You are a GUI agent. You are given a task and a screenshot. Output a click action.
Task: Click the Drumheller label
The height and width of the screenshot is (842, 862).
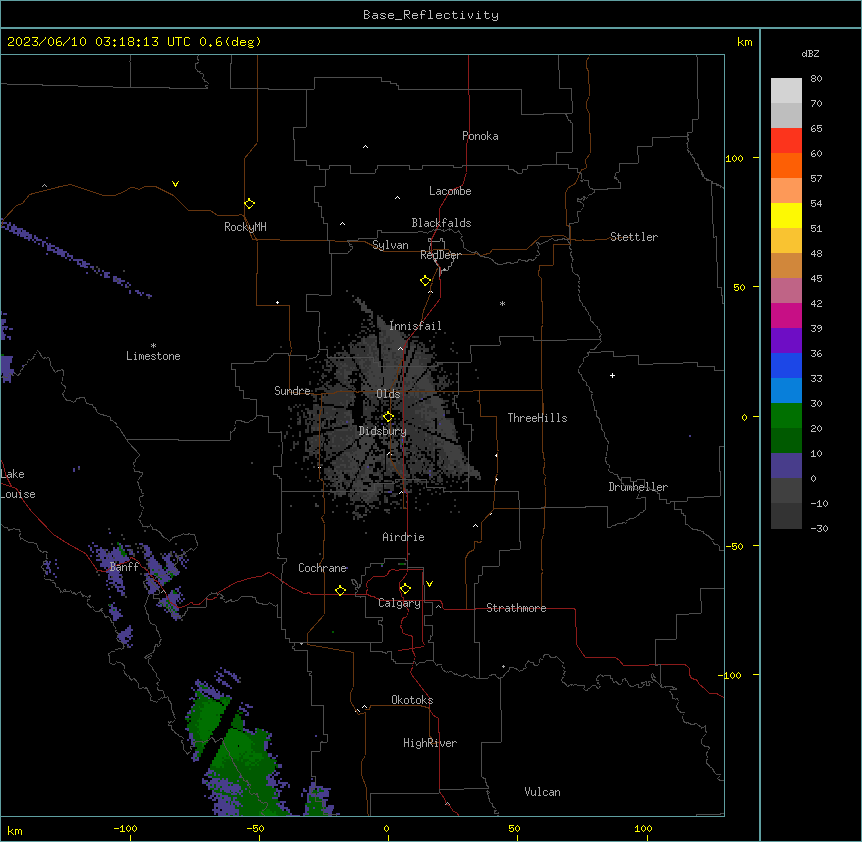[638, 487]
